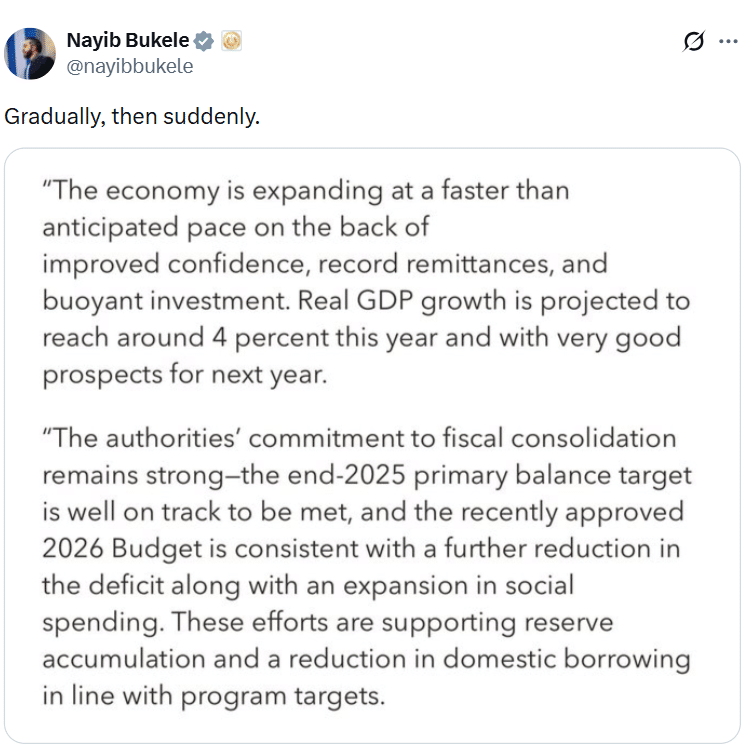This screenshot has width=755, height=745.
Task: Click the gold government affiliation seal badge
Action: point(231,41)
